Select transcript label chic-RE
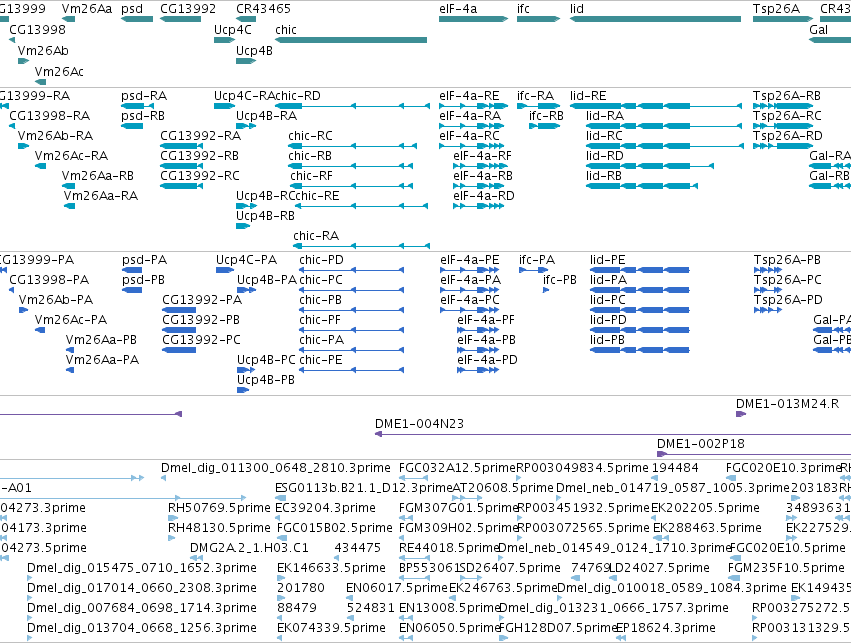The width and height of the screenshot is (851, 643). click(x=317, y=196)
